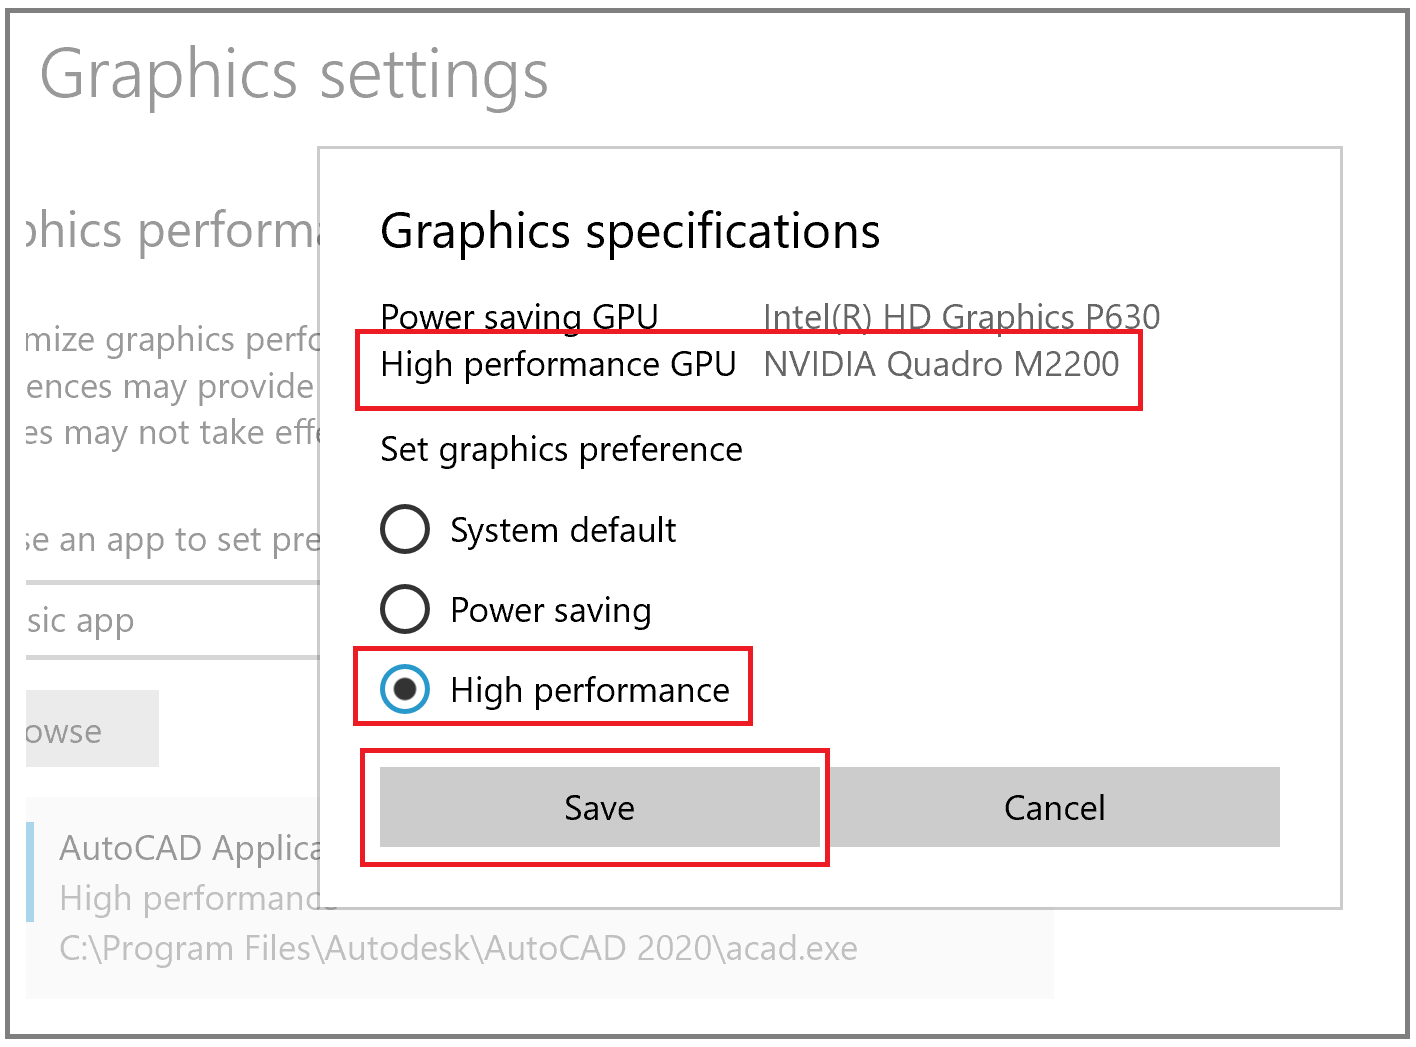Click the NVIDIA Quadro M2200 text
Image resolution: width=1416 pixels, height=1047 pixels.
[x=941, y=365]
